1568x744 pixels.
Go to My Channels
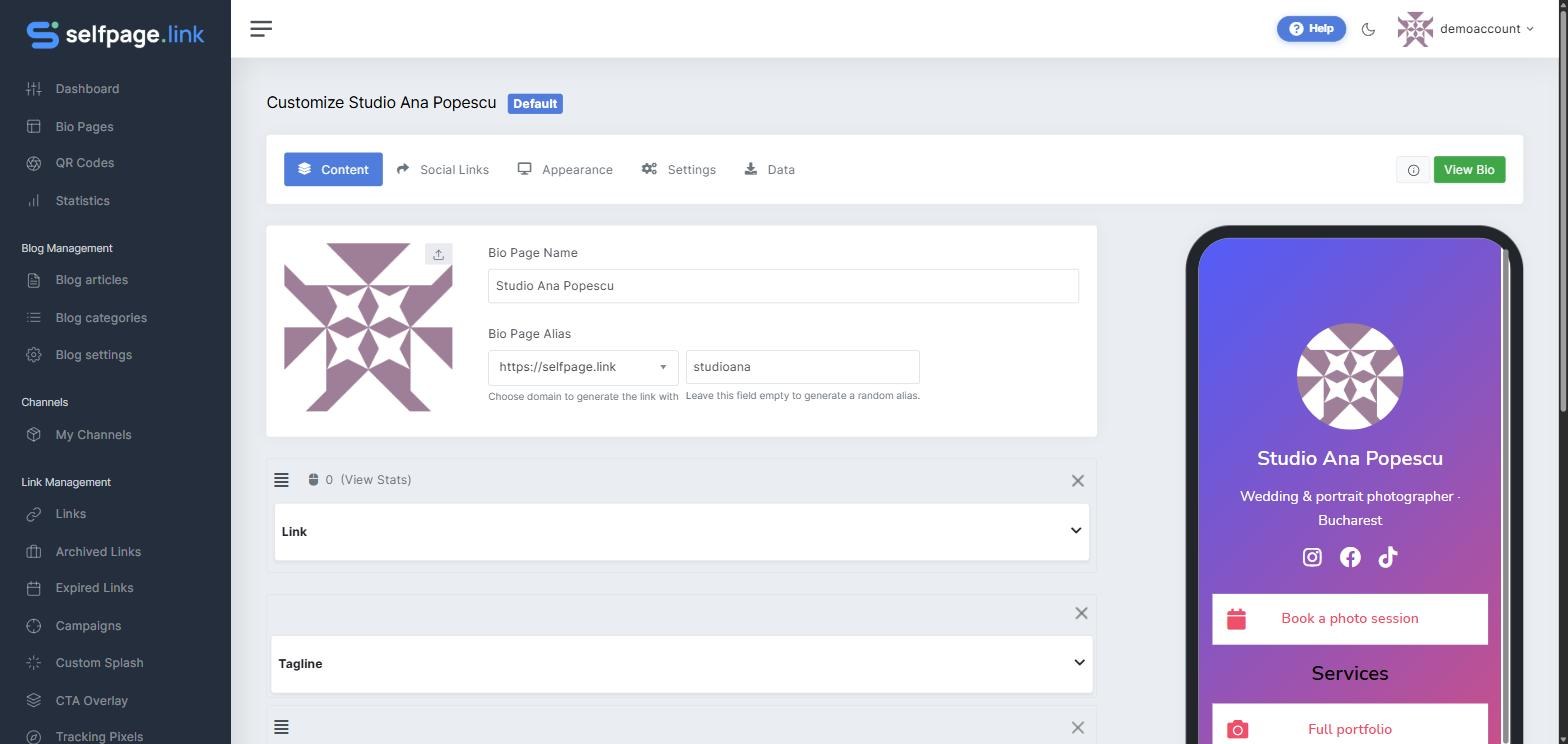(x=93, y=435)
